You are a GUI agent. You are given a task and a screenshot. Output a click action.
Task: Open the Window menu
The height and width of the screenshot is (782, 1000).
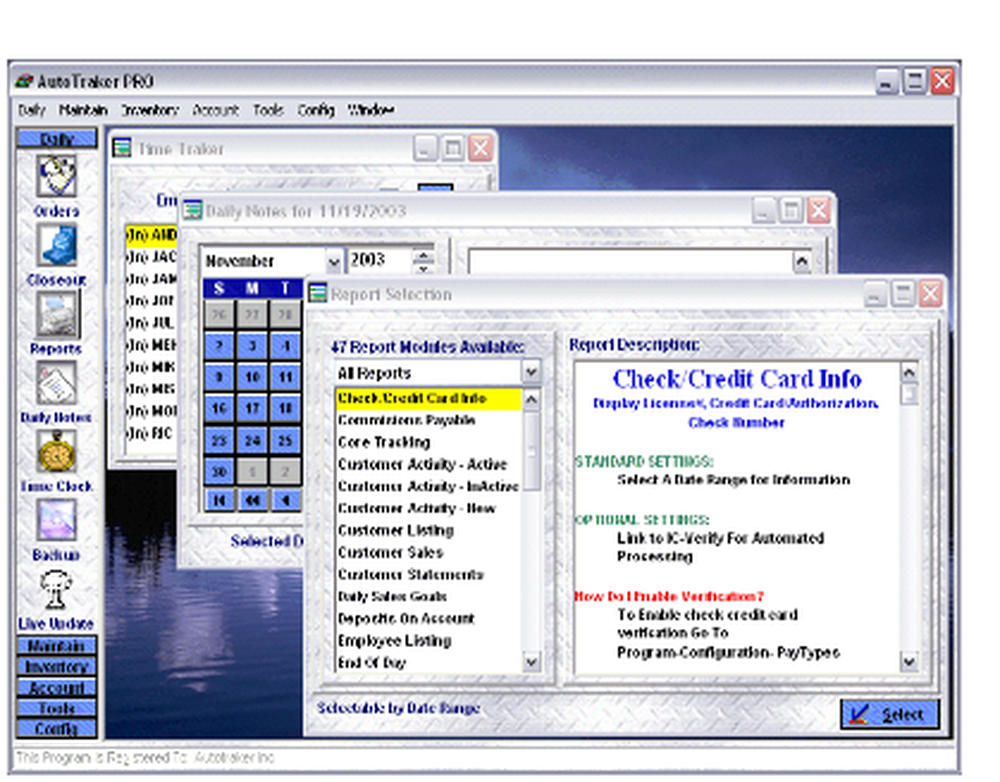coord(370,110)
